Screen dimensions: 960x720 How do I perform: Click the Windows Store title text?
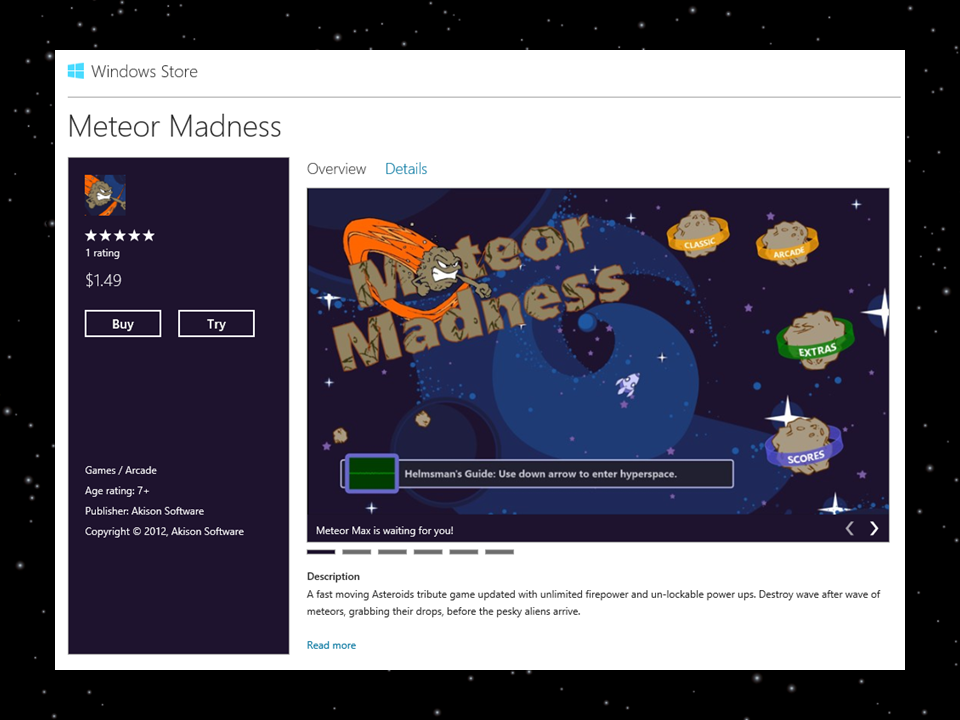144,72
